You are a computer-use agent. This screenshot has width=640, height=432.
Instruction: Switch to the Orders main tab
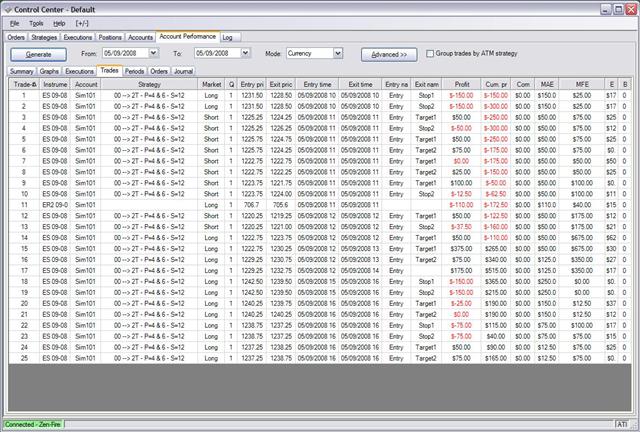[x=16, y=37]
